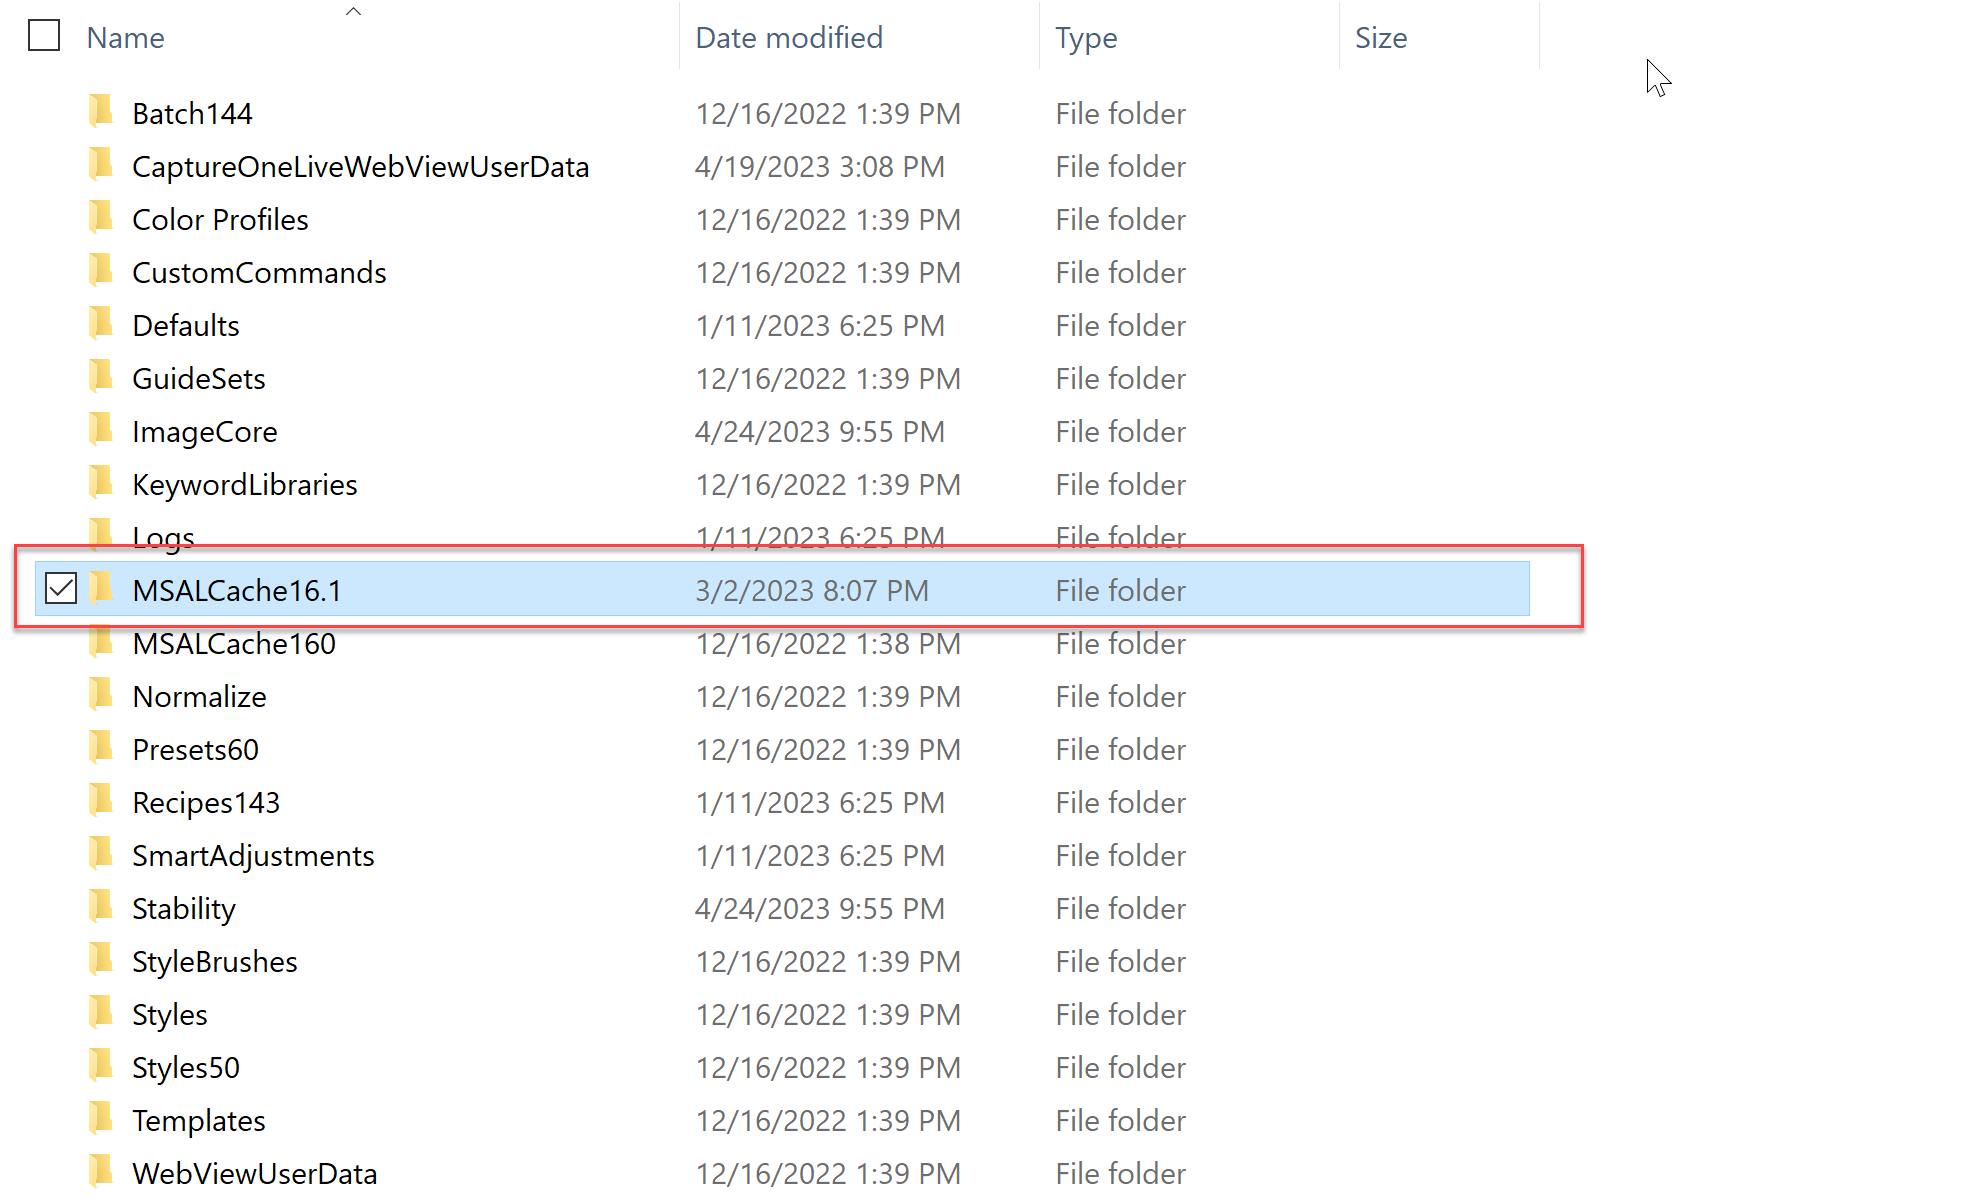
Task: Click the GuideSets folder icon
Action: [x=101, y=376]
